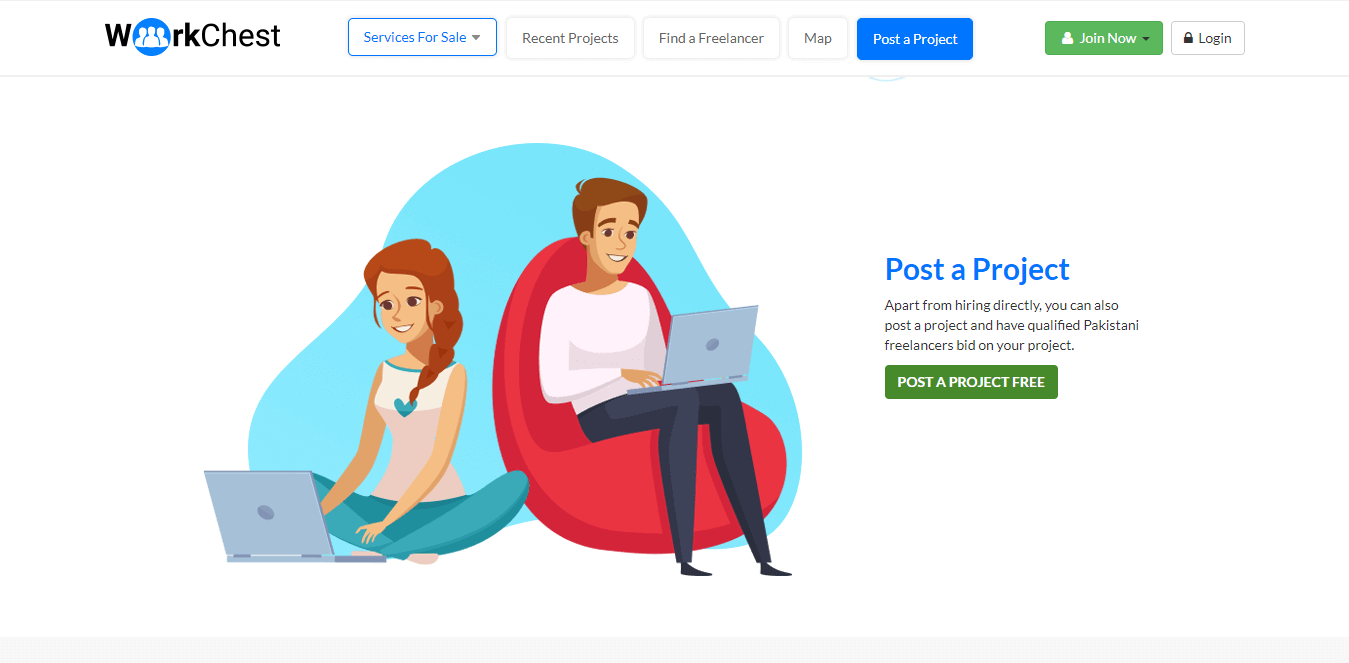The height and width of the screenshot is (663, 1349).
Task: Click the teal heart on the woman's shirt
Action: tap(405, 406)
